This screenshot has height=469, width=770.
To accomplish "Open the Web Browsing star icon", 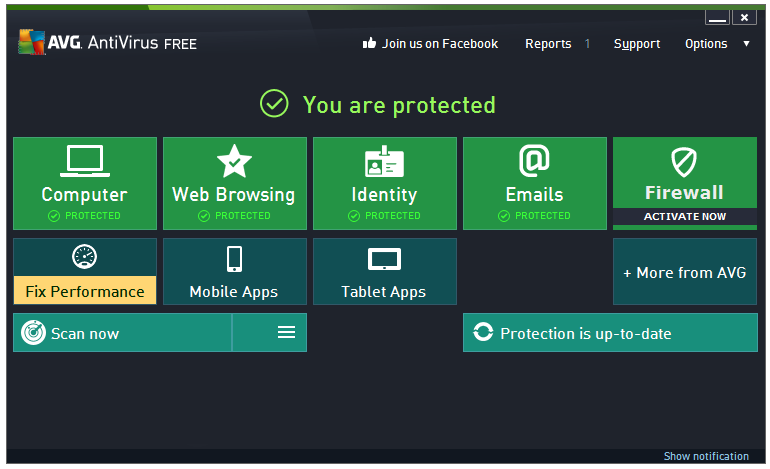I will point(234,161).
